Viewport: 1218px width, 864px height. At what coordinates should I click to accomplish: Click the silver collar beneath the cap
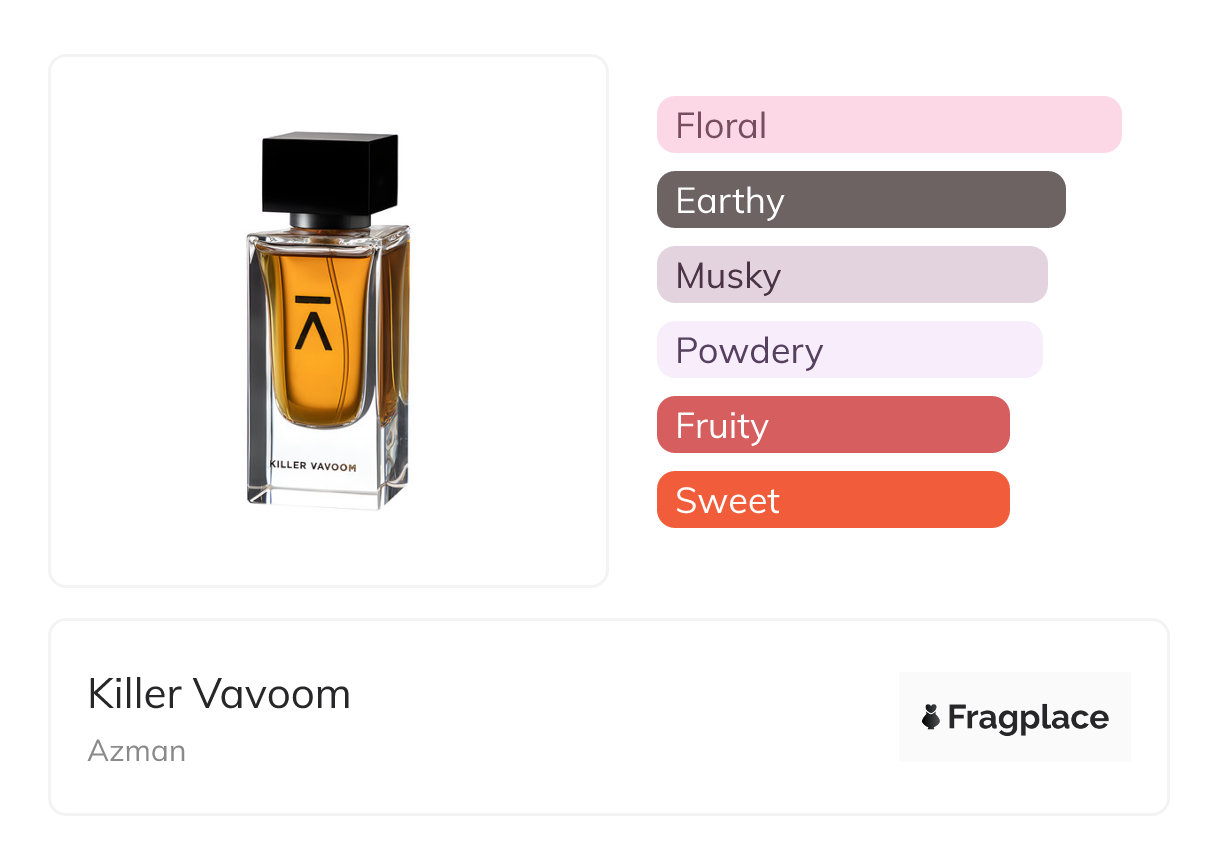tap(331, 217)
